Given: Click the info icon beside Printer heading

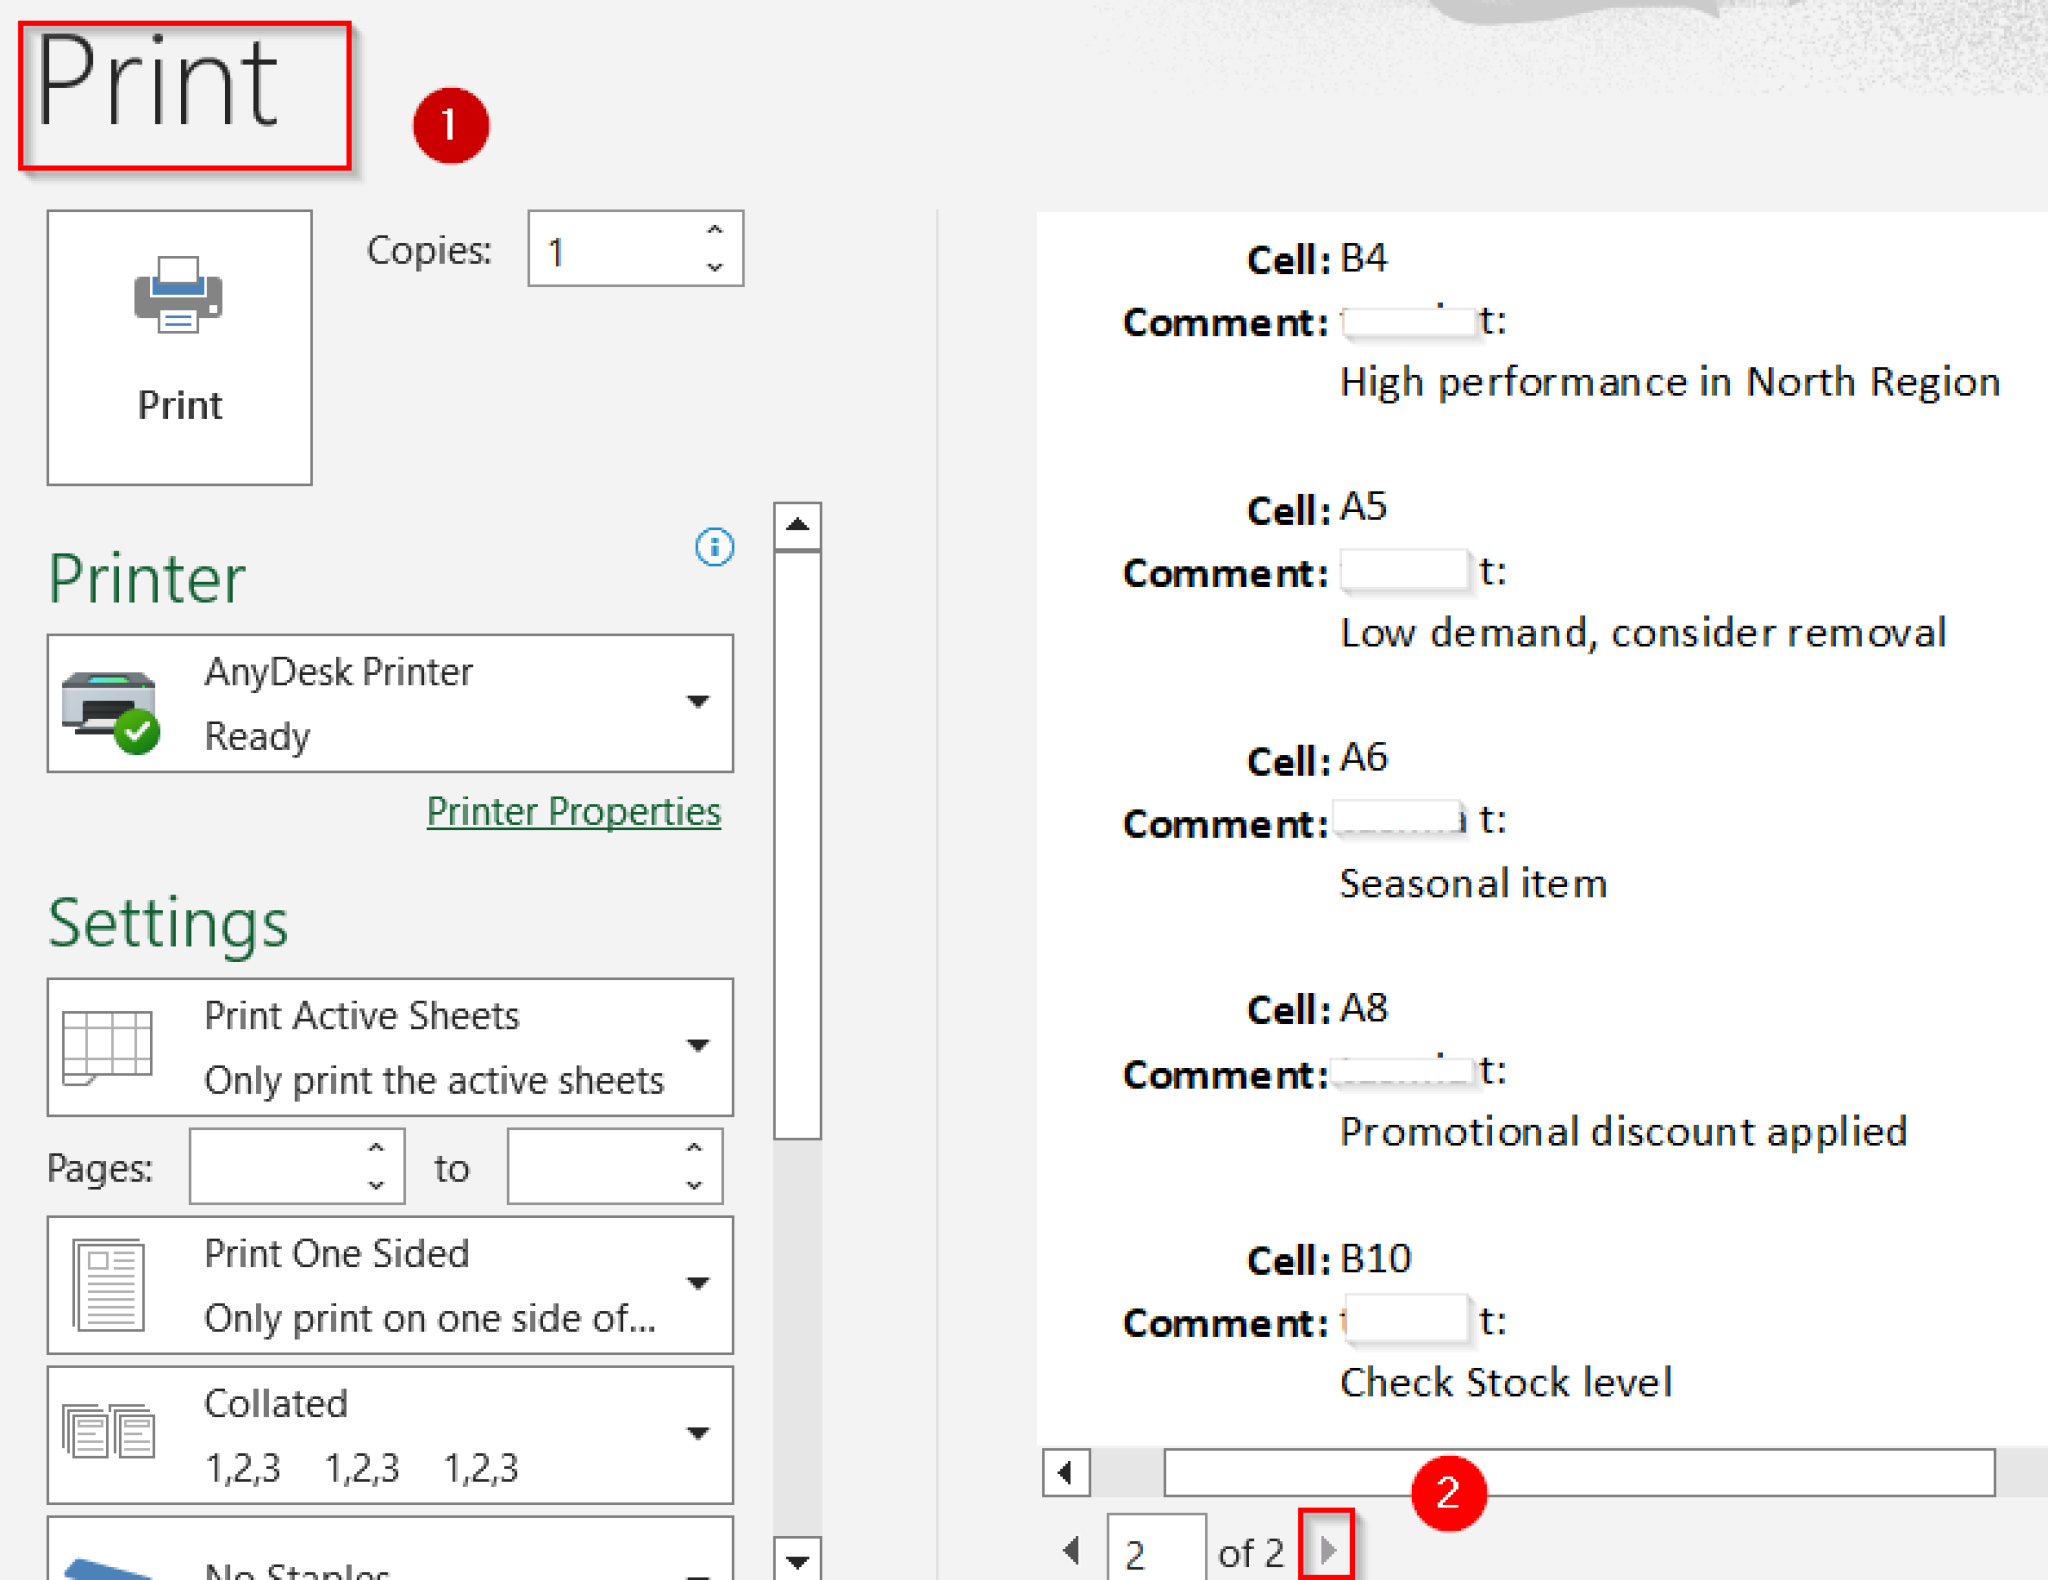Looking at the screenshot, I should (x=712, y=548).
